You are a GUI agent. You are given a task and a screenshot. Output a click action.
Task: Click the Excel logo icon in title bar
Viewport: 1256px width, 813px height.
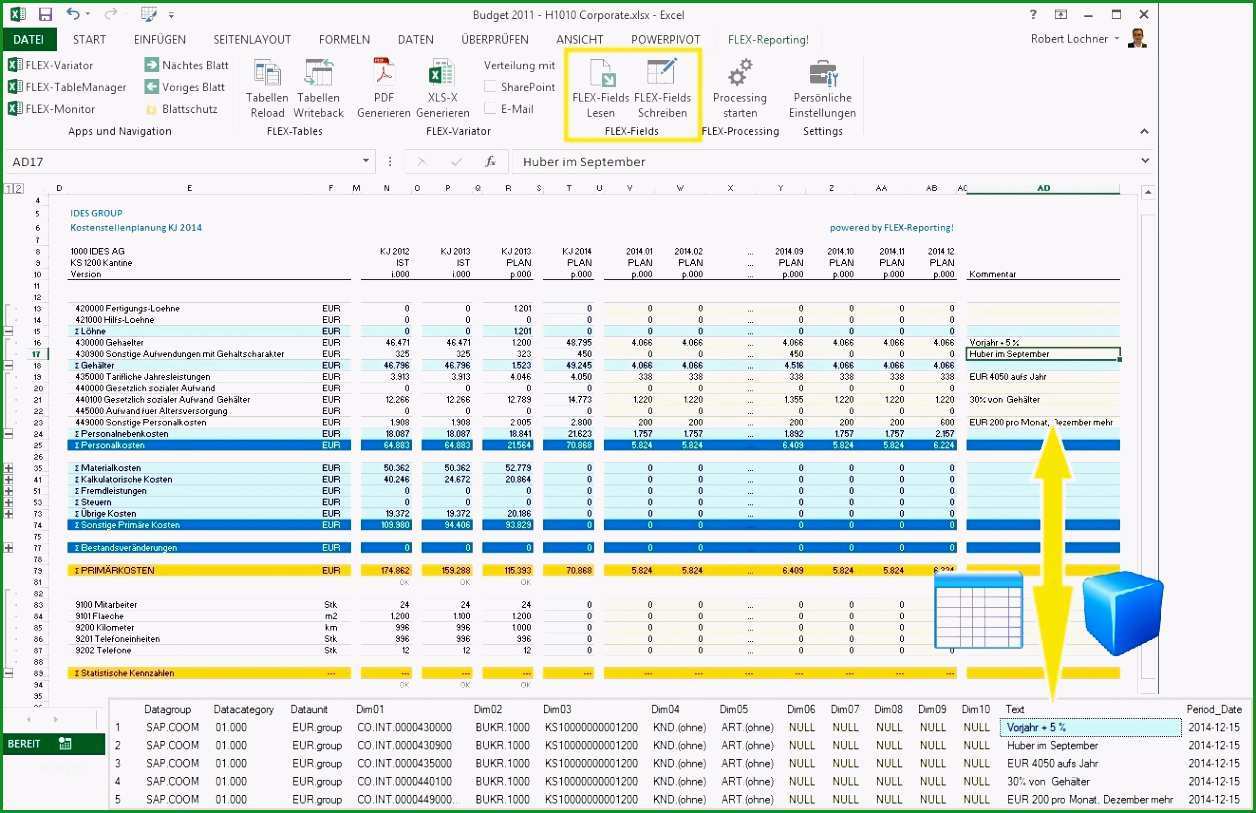(17, 15)
